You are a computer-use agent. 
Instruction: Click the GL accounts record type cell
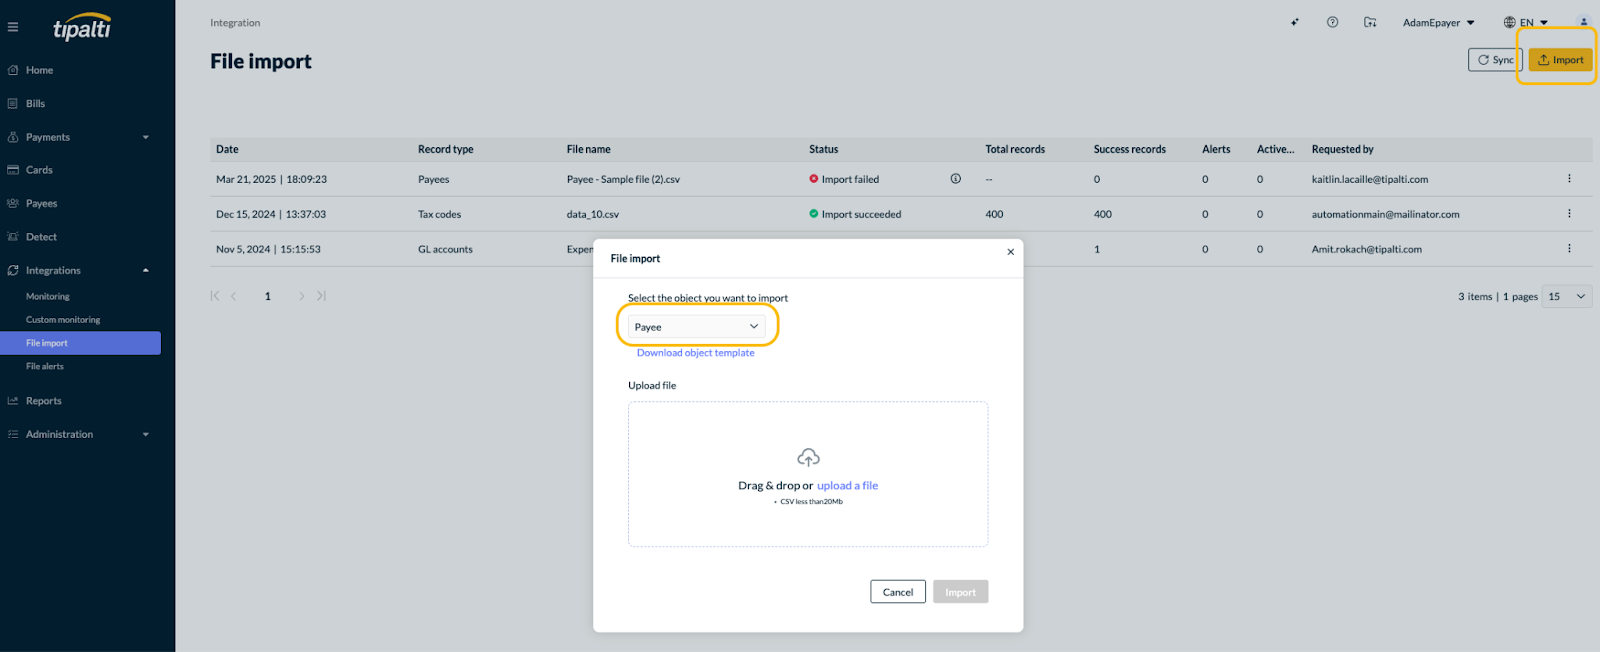tap(445, 250)
